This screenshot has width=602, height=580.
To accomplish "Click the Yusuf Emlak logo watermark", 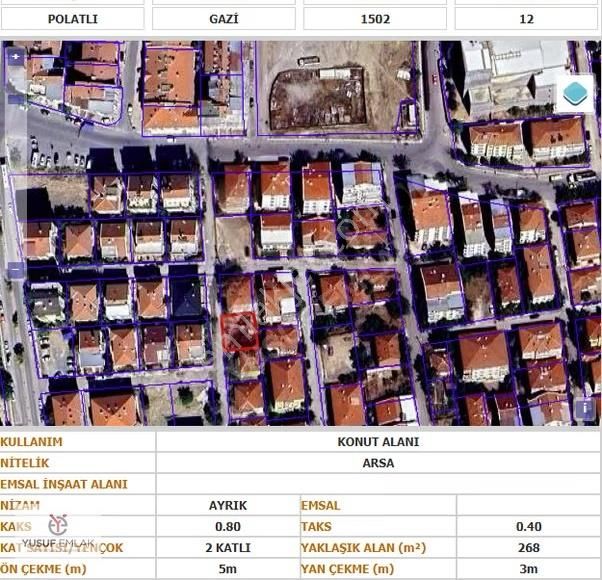I will (x=59, y=531).
